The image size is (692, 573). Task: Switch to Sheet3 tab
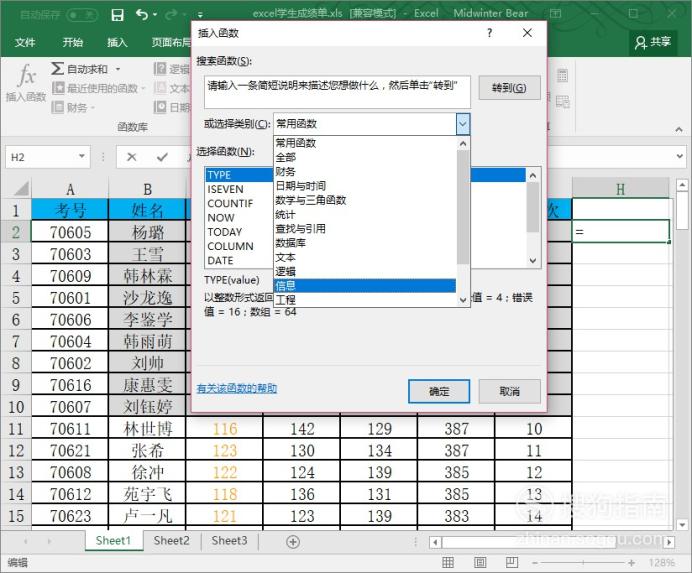(x=229, y=541)
